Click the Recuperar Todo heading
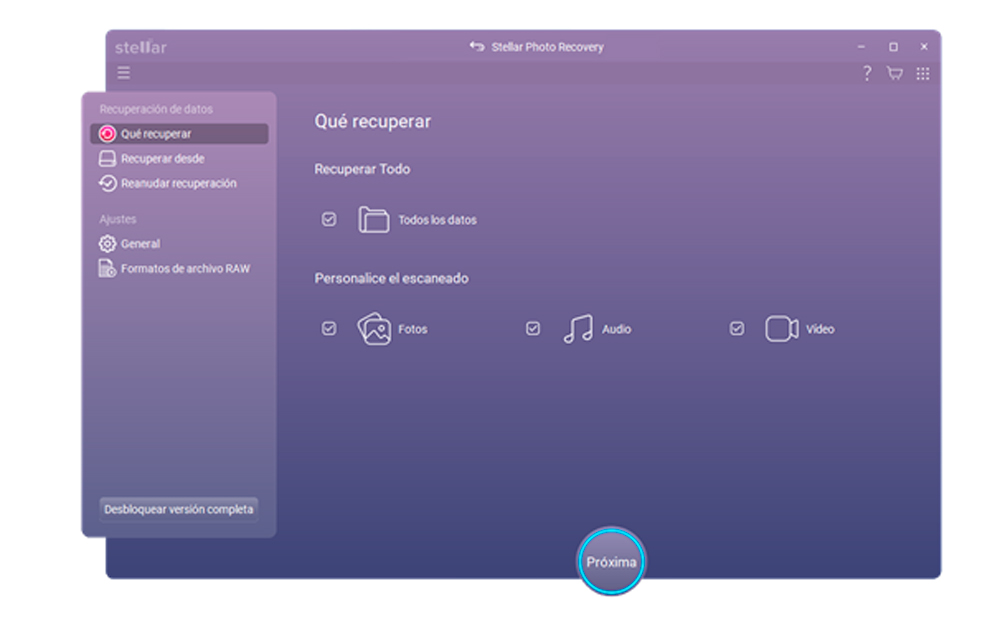The height and width of the screenshot is (624, 1000). [x=362, y=169]
